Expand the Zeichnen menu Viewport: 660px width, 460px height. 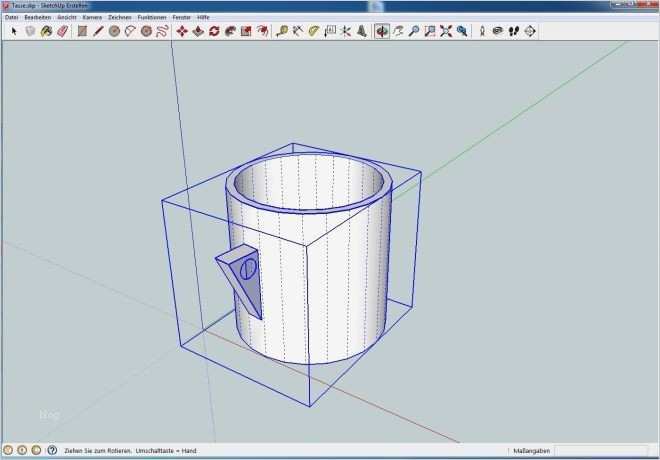pyautogui.click(x=119, y=17)
